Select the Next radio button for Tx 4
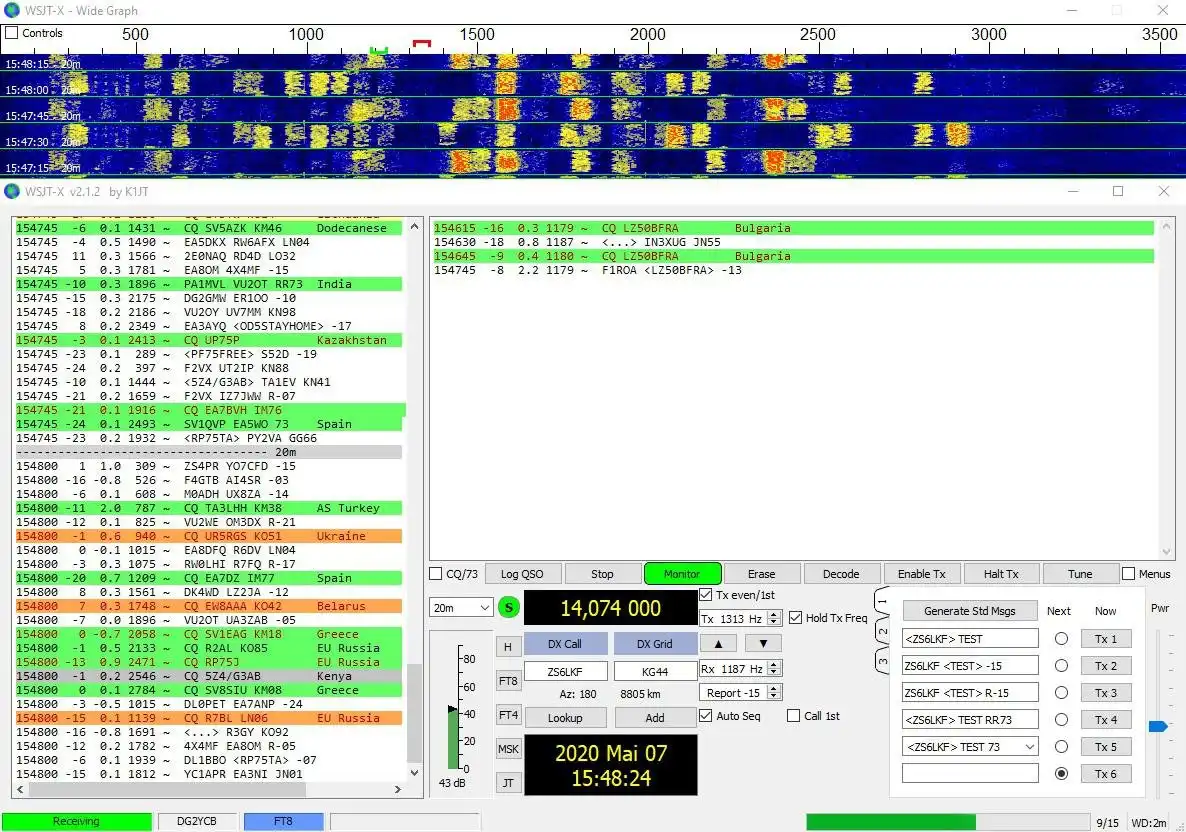The image size is (1186, 832). 1061,719
